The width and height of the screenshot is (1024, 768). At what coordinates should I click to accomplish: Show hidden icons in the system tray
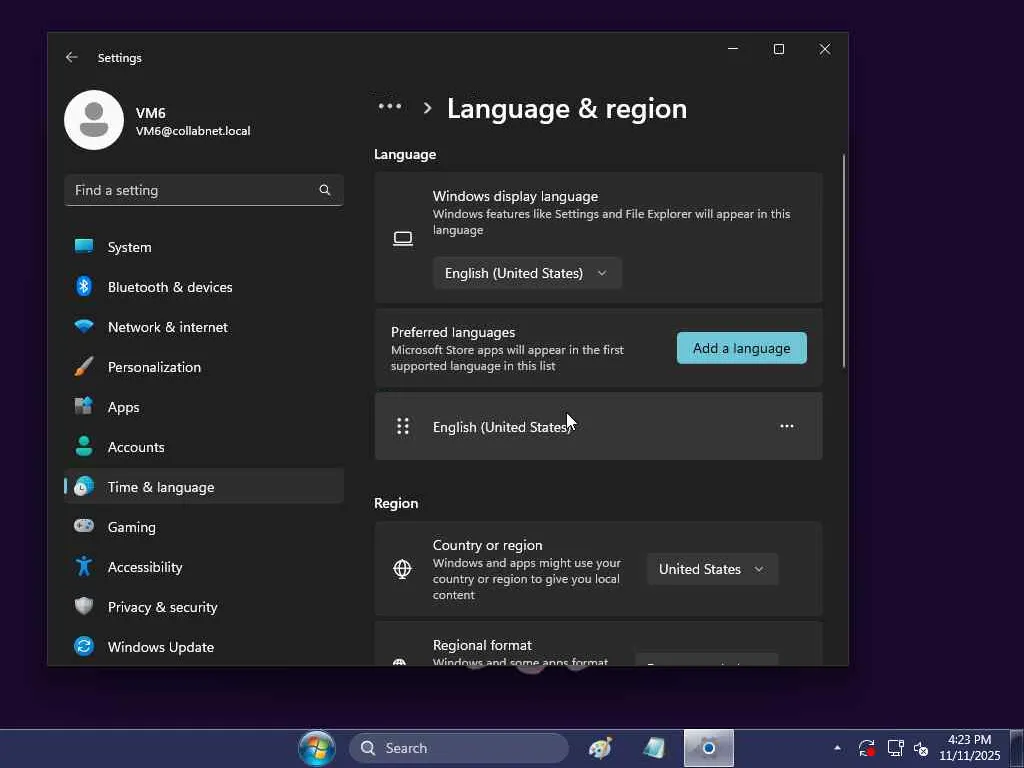[x=837, y=748]
